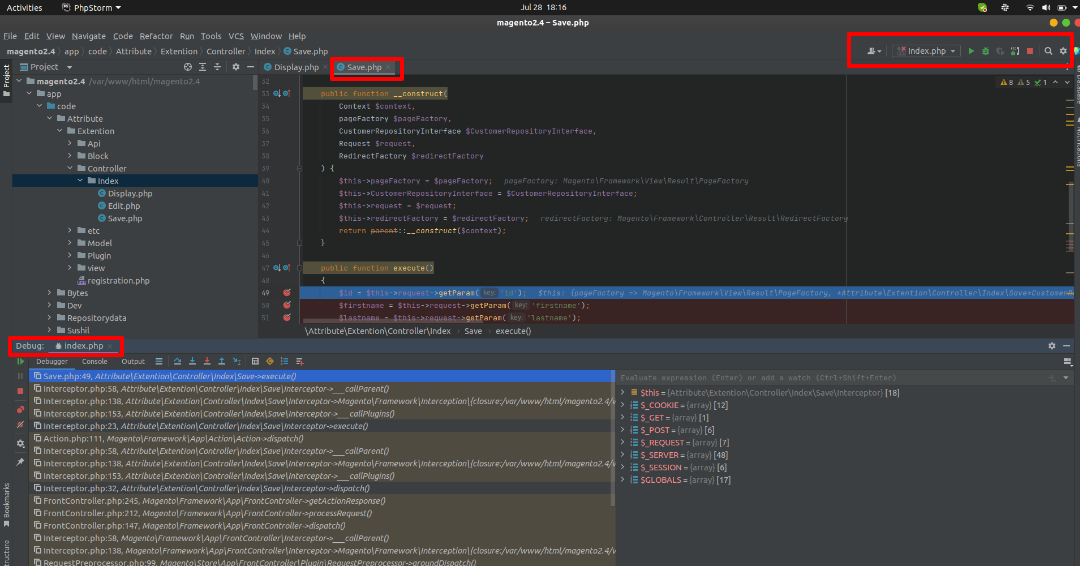Open Display.php editor tab
The height and width of the screenshot is (566, 1080).
(296, 67)
